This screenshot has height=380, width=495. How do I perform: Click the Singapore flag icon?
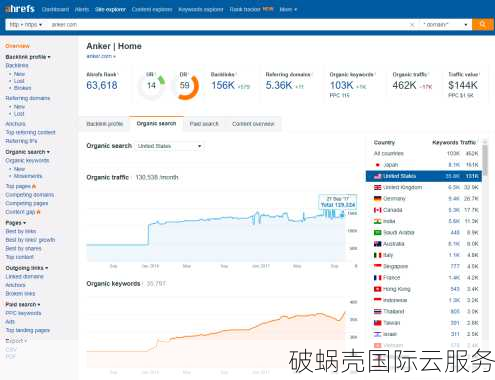[377, 266]
